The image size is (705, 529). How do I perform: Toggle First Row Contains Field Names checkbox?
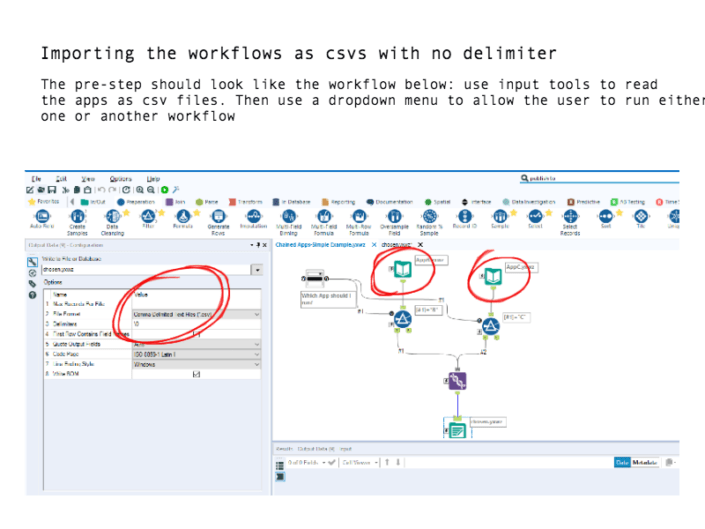tap(195, 334)
